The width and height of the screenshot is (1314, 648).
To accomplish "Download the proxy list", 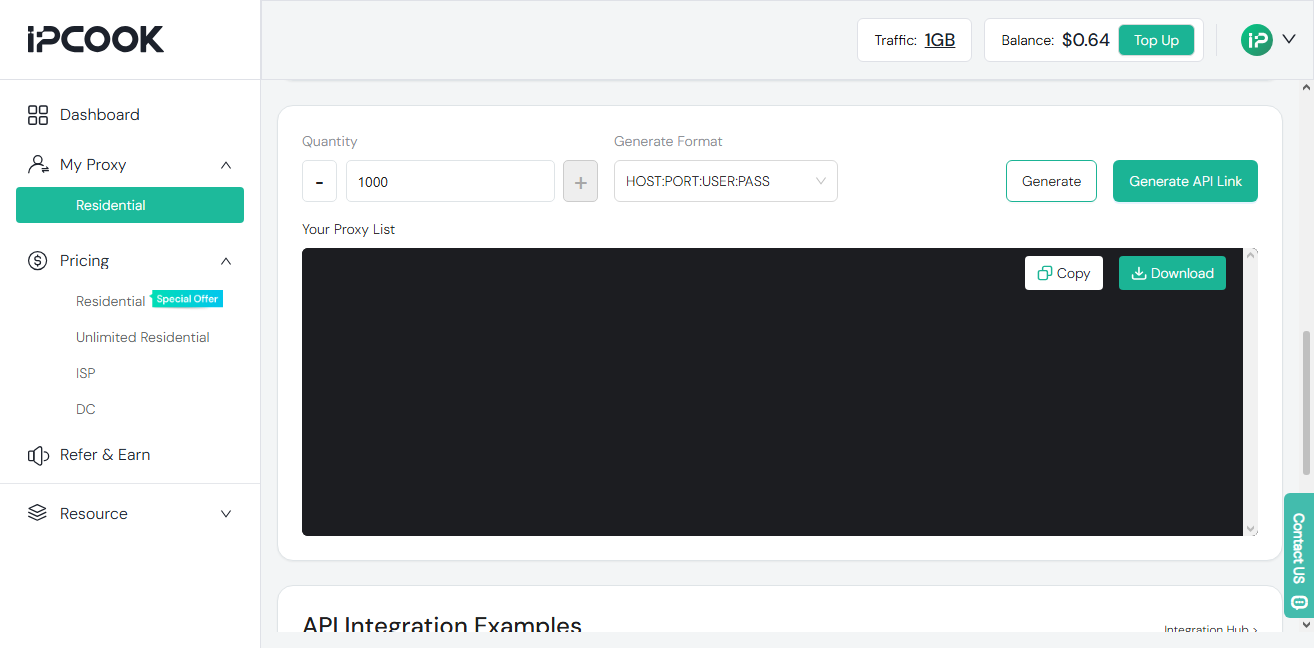I will pyautogui.click(x=1172, y=273).
